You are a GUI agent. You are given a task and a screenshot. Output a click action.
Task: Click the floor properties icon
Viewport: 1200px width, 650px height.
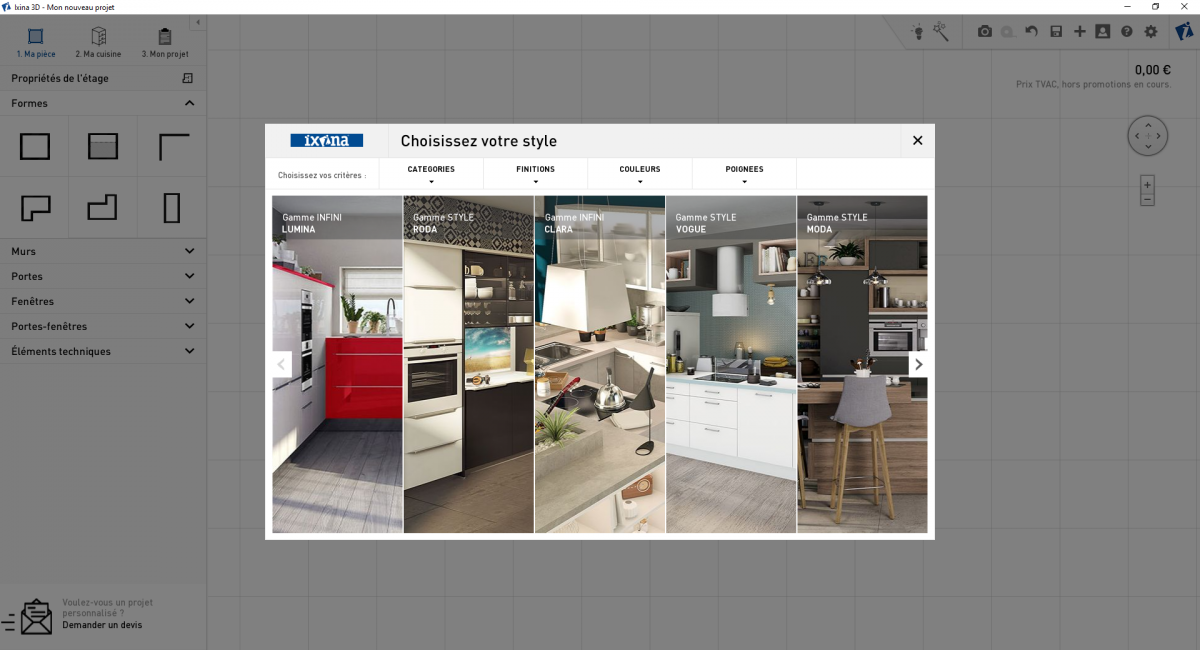click(187, 78)
